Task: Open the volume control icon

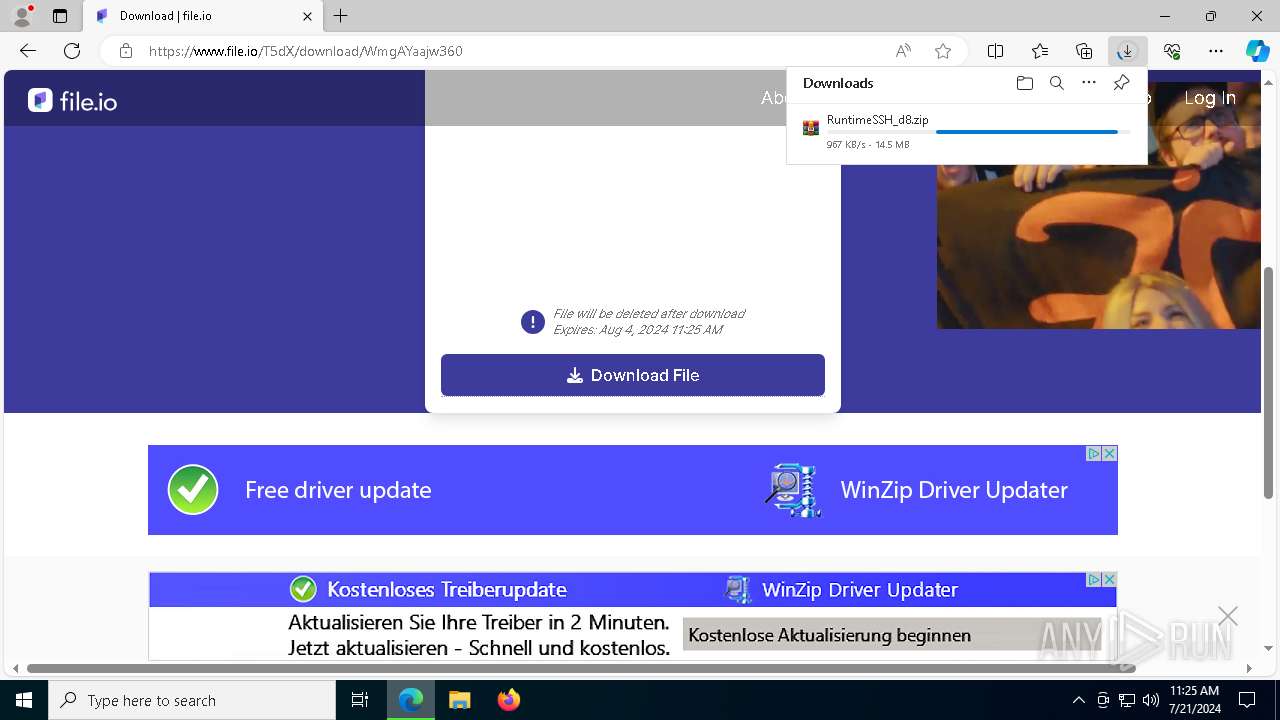Action: point(1150,700)
